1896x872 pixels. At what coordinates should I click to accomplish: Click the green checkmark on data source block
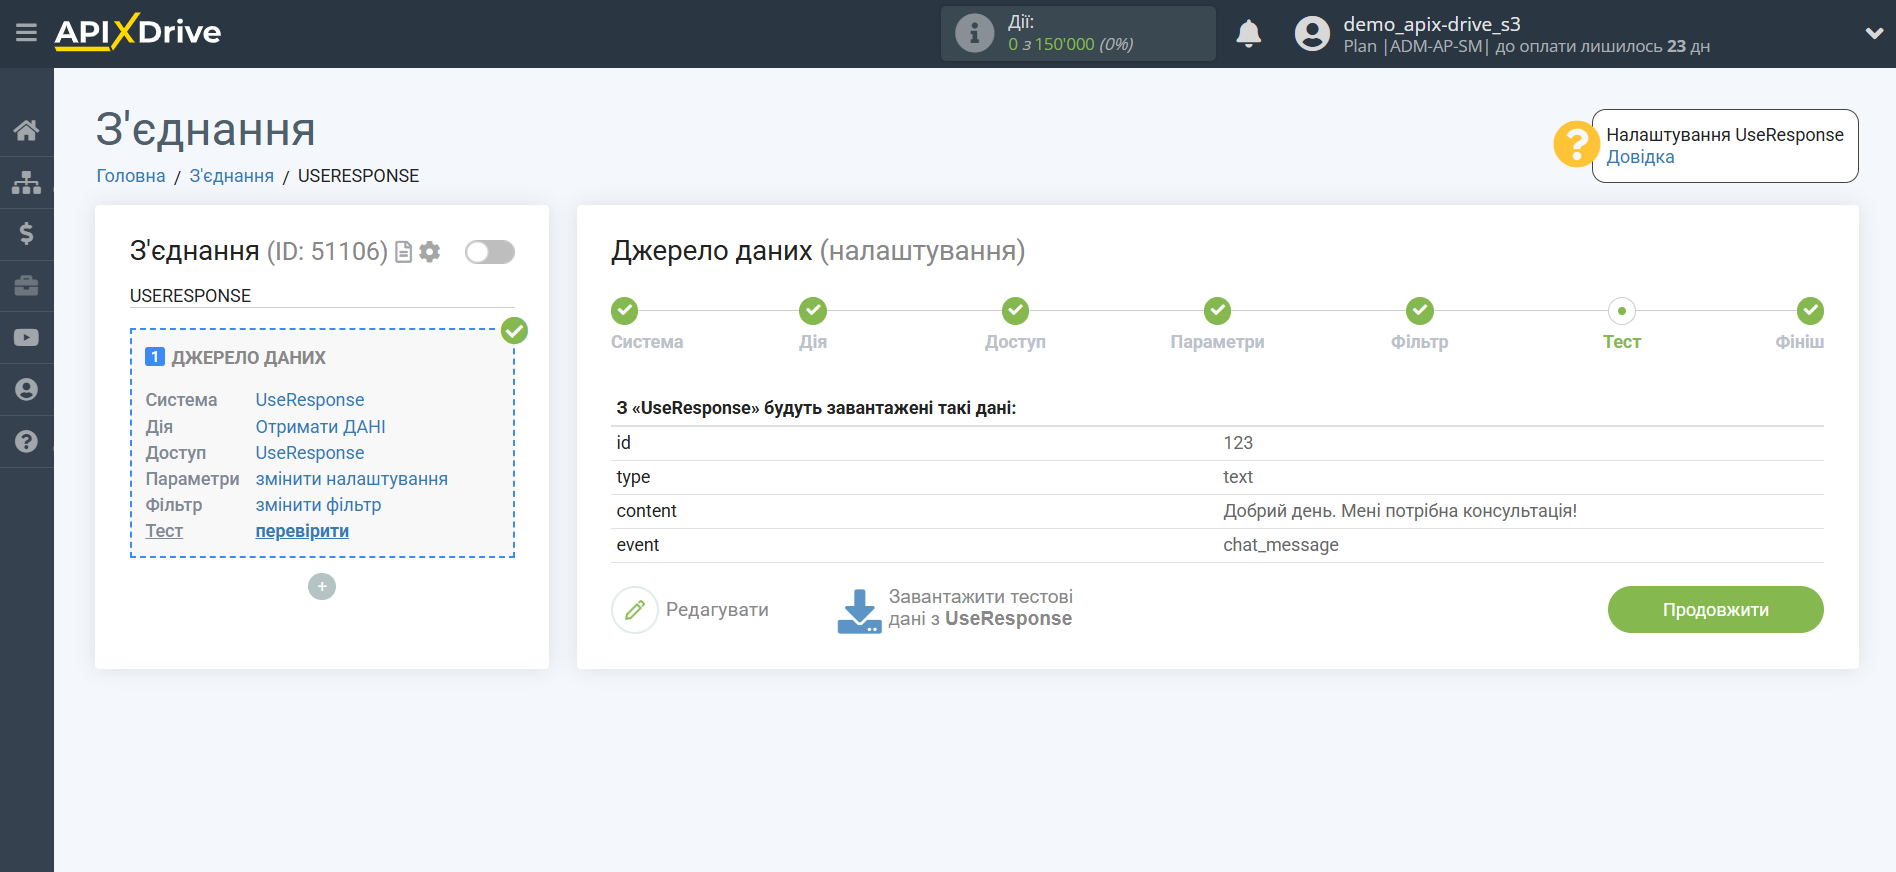(514, 330)
